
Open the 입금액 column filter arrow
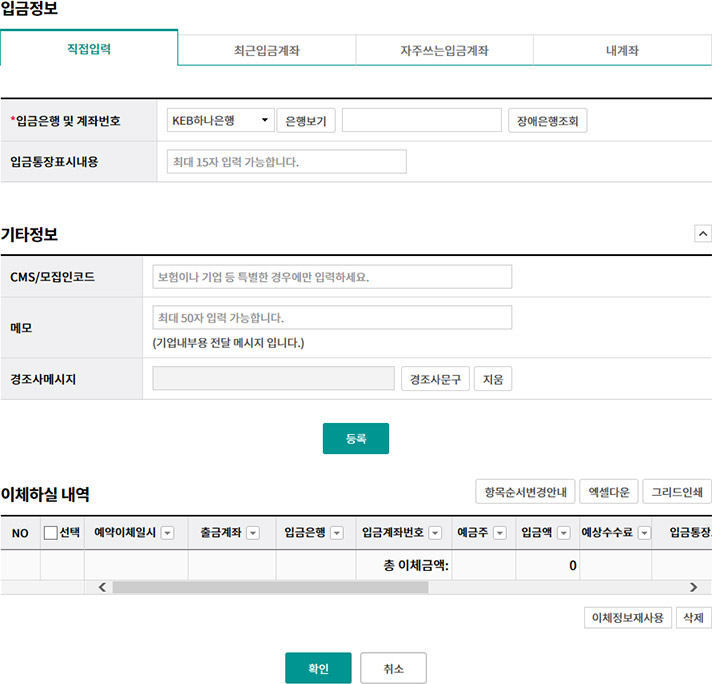pyautogui.click(x=563, y=533)
